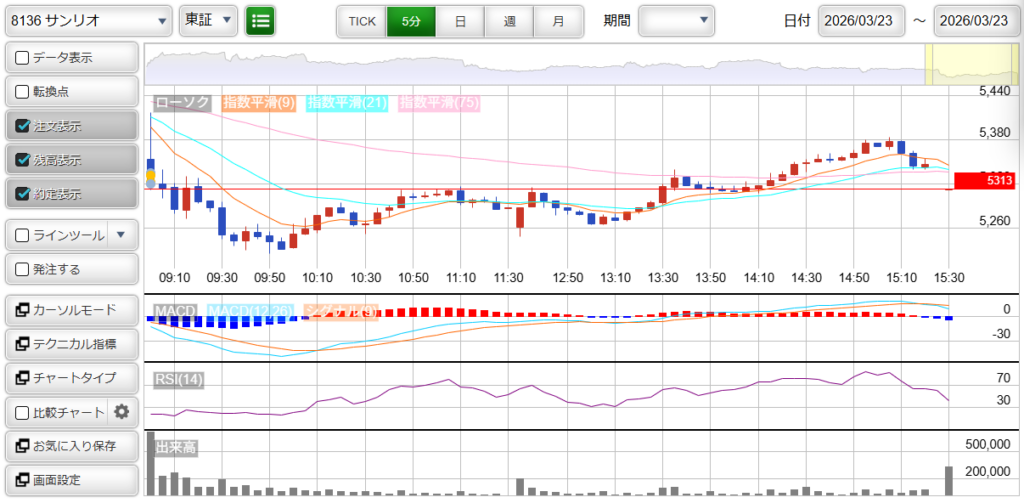The image size is (1024, 503).
Task: Enable the データ表示 checkbox
Action: pos(23,58)
